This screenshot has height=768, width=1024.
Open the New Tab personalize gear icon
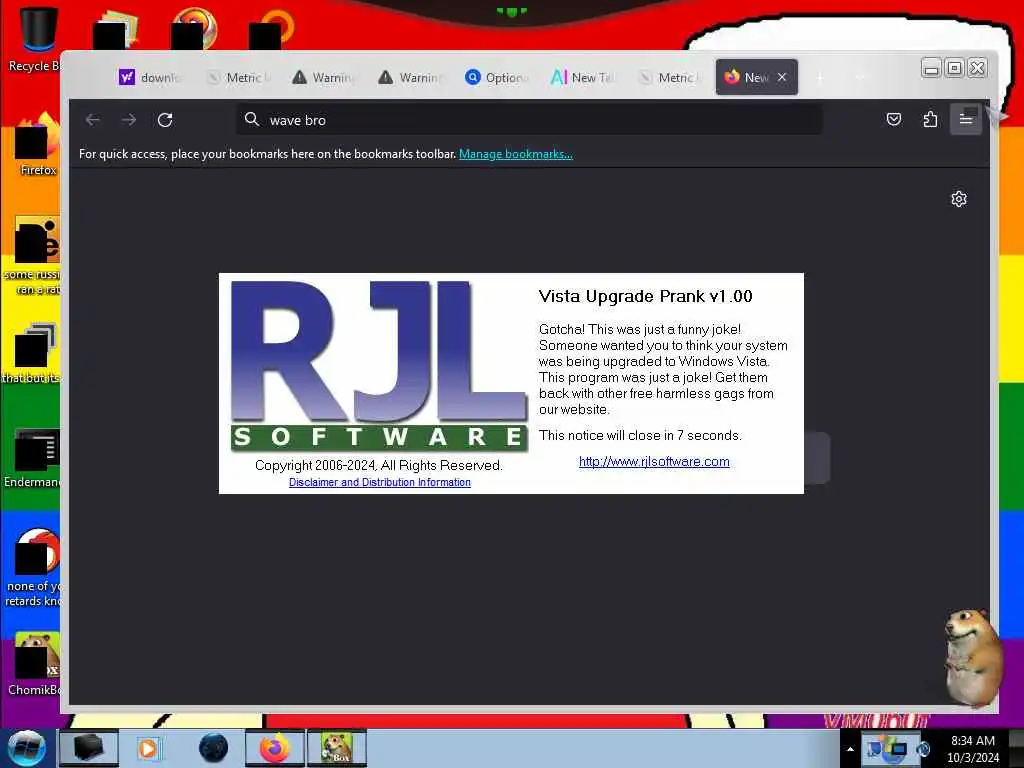click(958, 199)
